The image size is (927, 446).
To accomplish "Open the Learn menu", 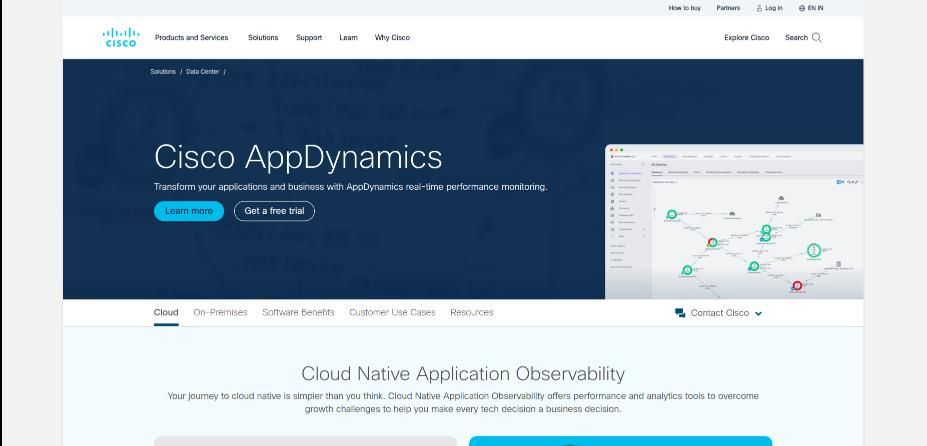I will point(348,37).
